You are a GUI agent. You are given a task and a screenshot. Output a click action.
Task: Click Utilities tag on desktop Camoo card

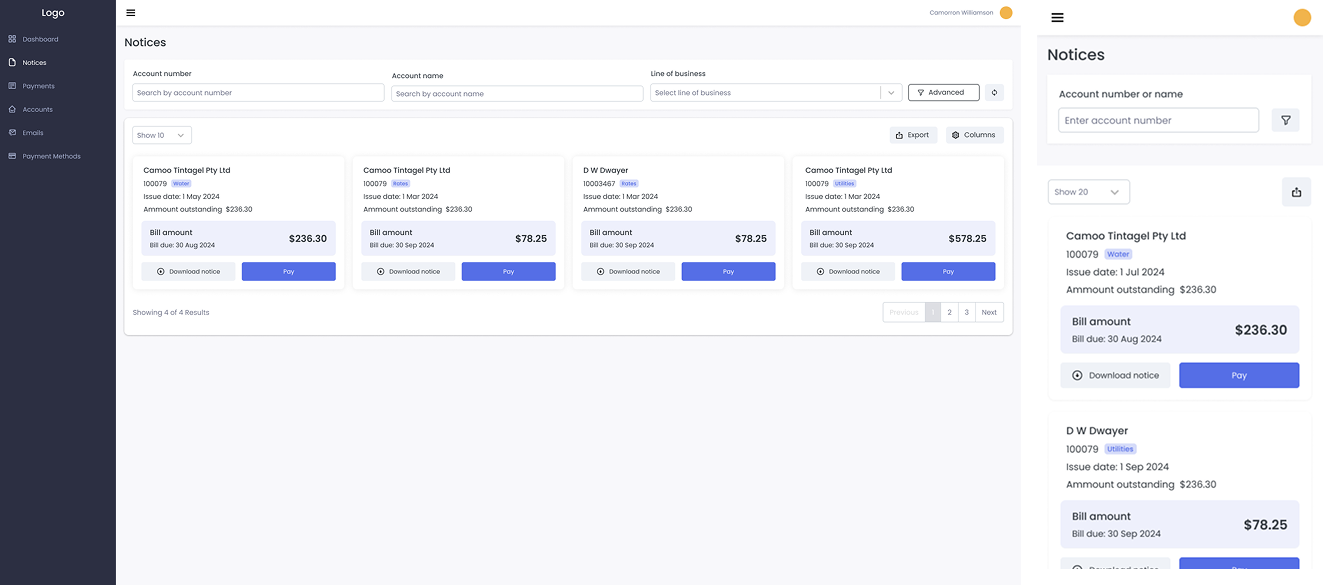coord(845,184)
